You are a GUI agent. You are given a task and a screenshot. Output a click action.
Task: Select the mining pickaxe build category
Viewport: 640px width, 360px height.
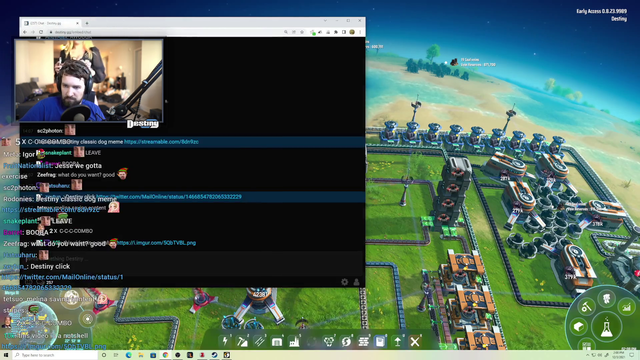click(x=242, y=341)
